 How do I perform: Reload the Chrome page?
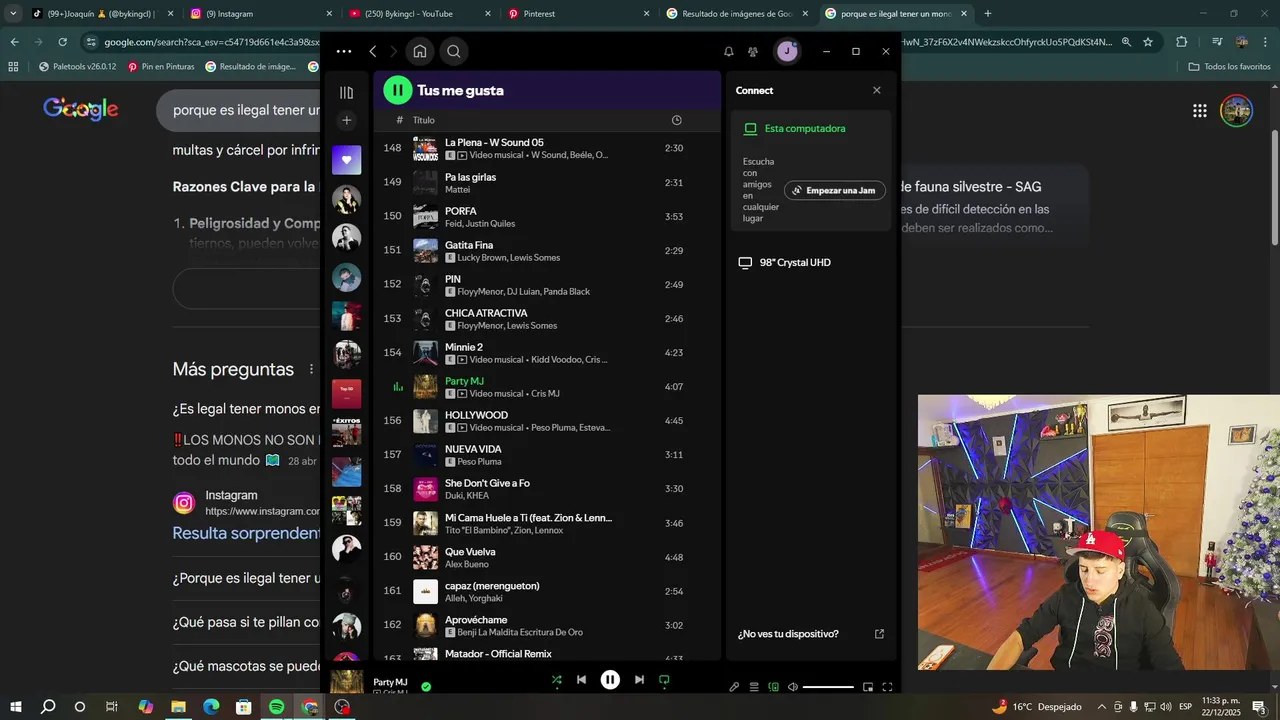pos(62,42)
